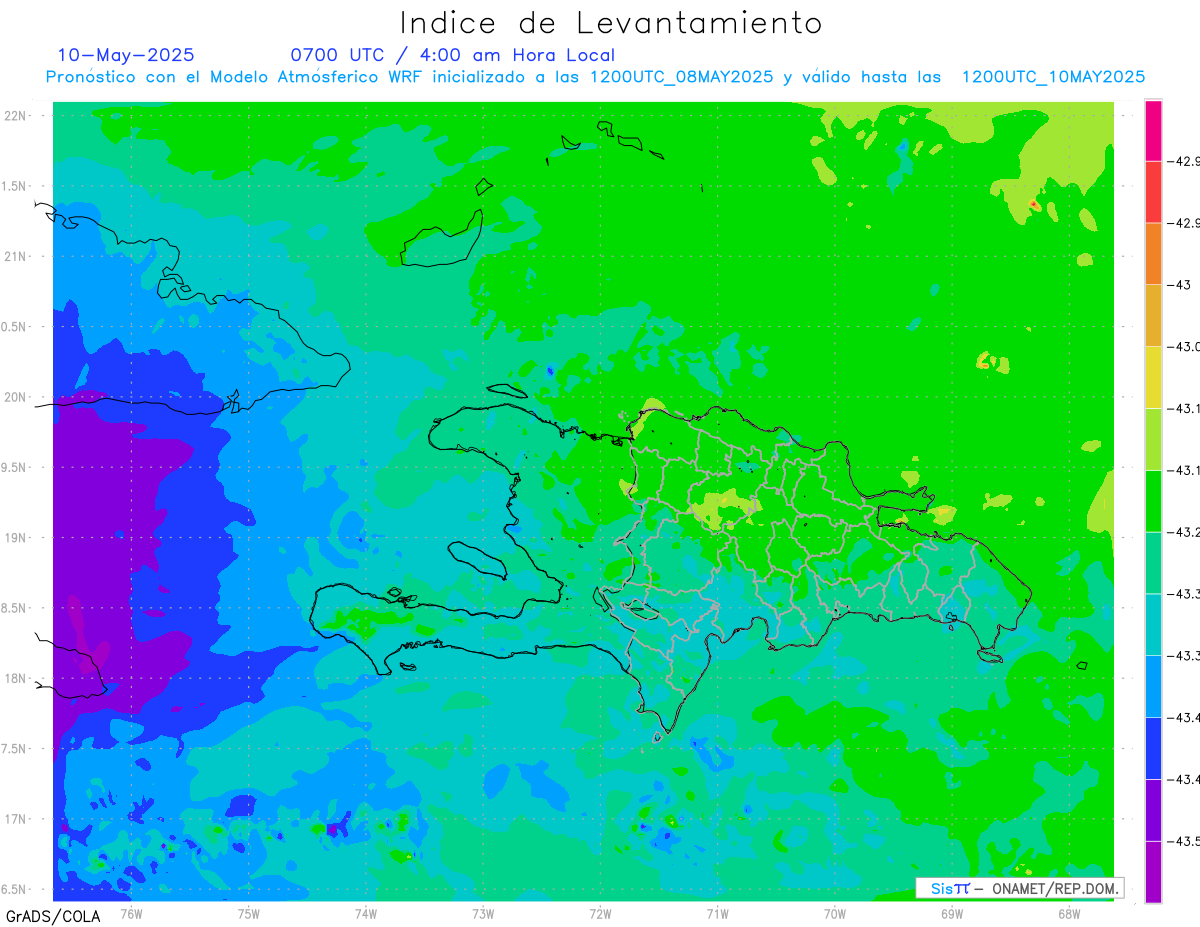Click the "72W" longitude label

coord(600,913)
